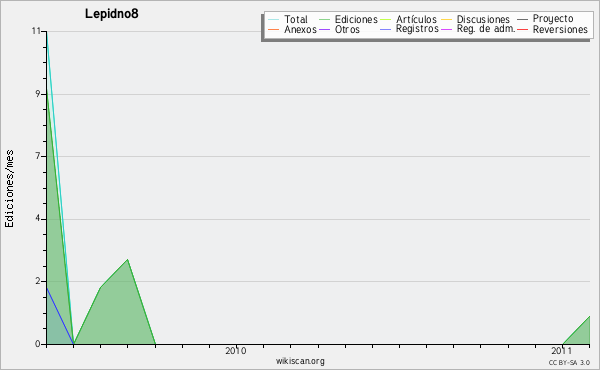Click the 2011 x-axis label
600x370 pixels.
point(562,351)
